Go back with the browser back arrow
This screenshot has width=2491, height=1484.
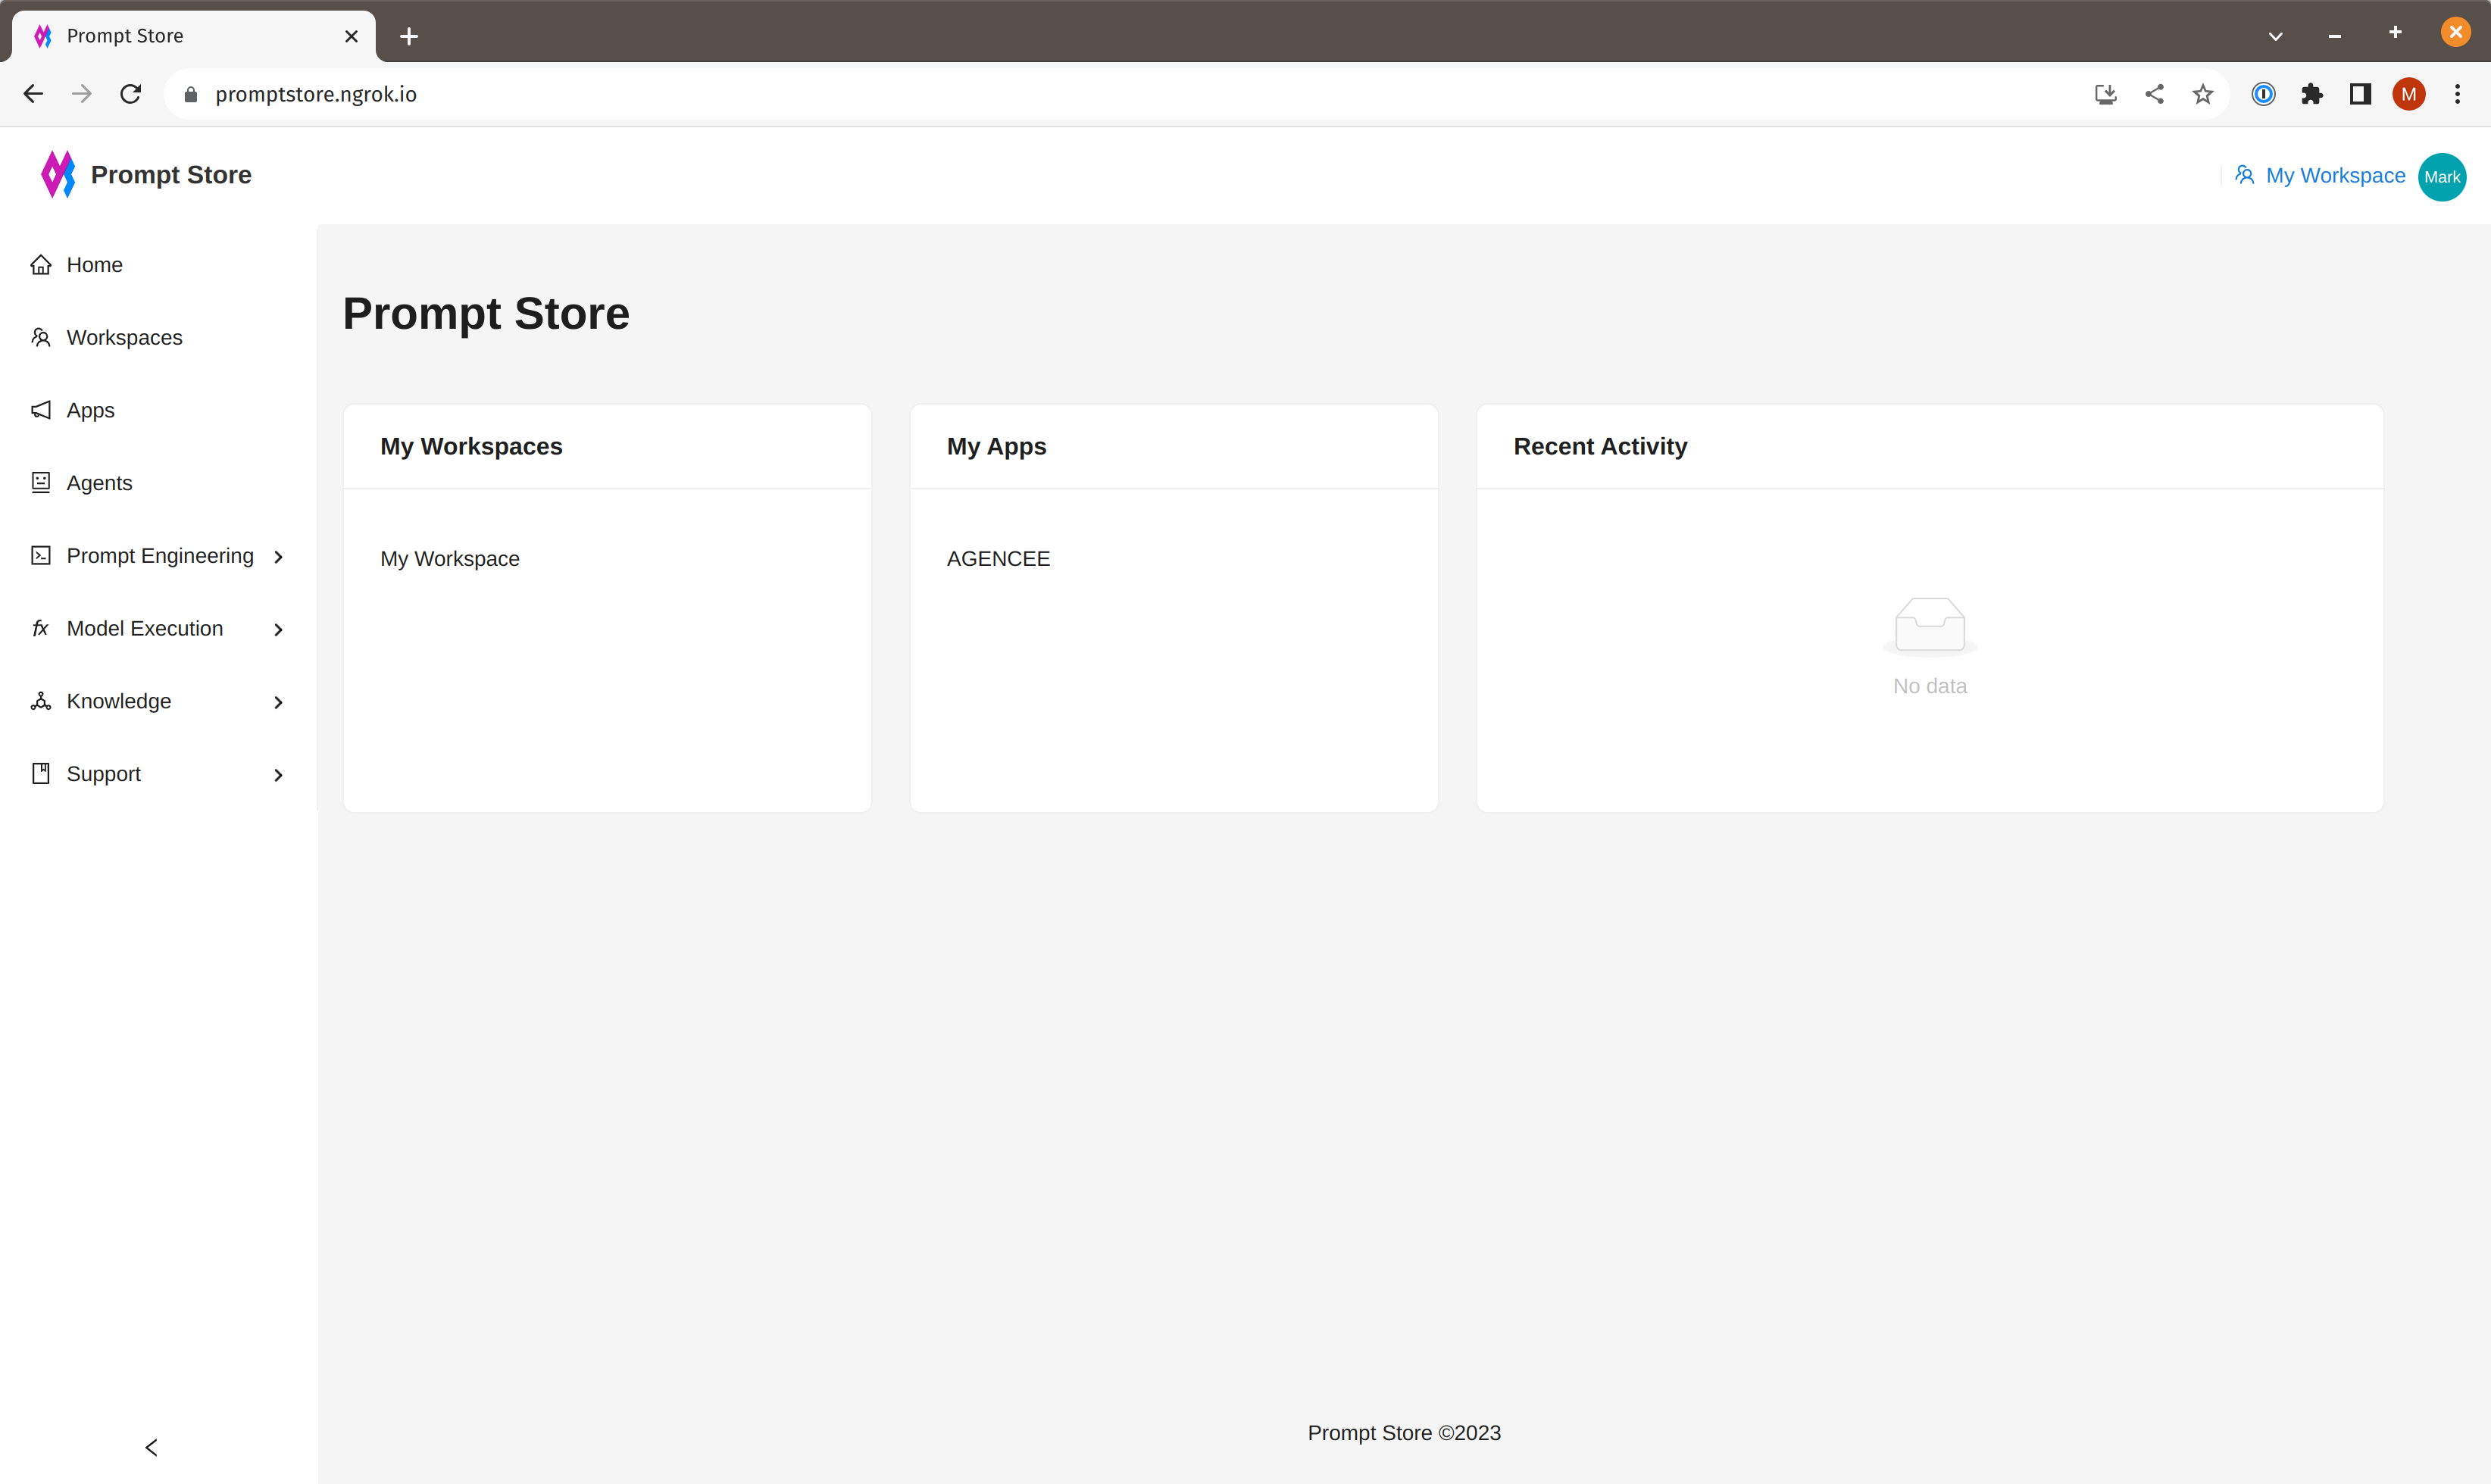coord(33,94)
